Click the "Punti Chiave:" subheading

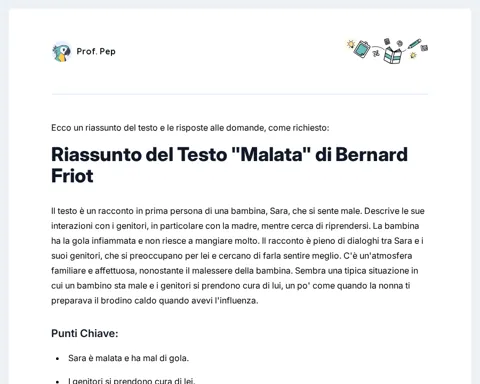pos(85,333)
